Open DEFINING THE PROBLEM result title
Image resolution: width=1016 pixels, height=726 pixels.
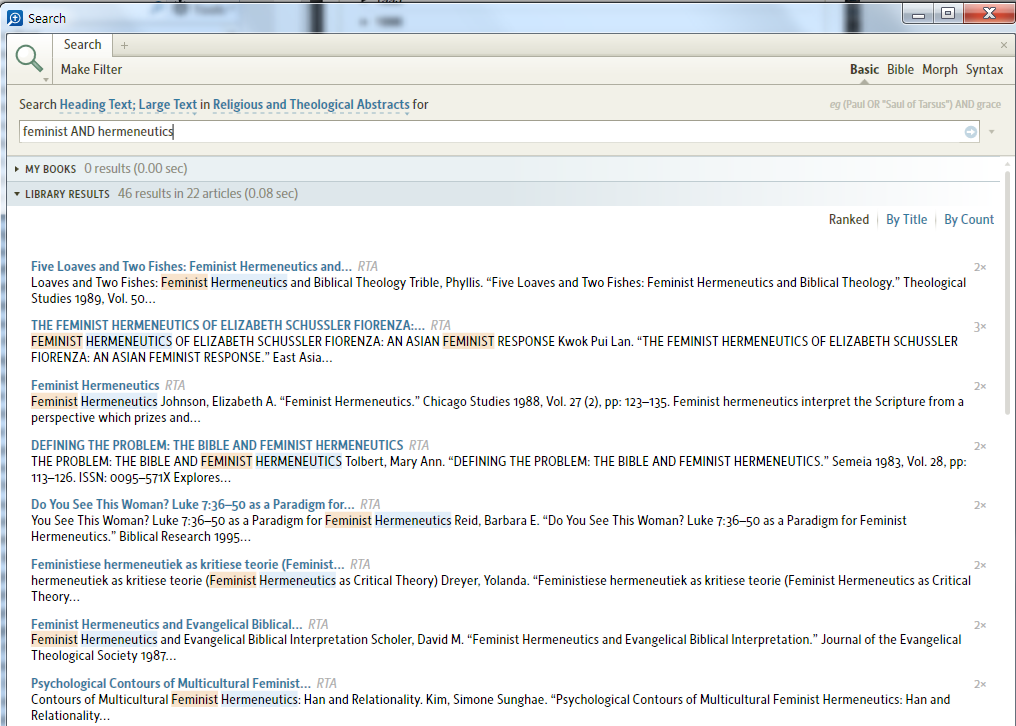pos(217,445)
